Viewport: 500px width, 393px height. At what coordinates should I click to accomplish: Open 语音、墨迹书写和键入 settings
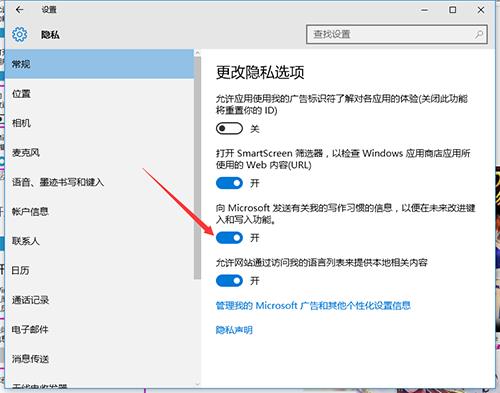[99, 182]
